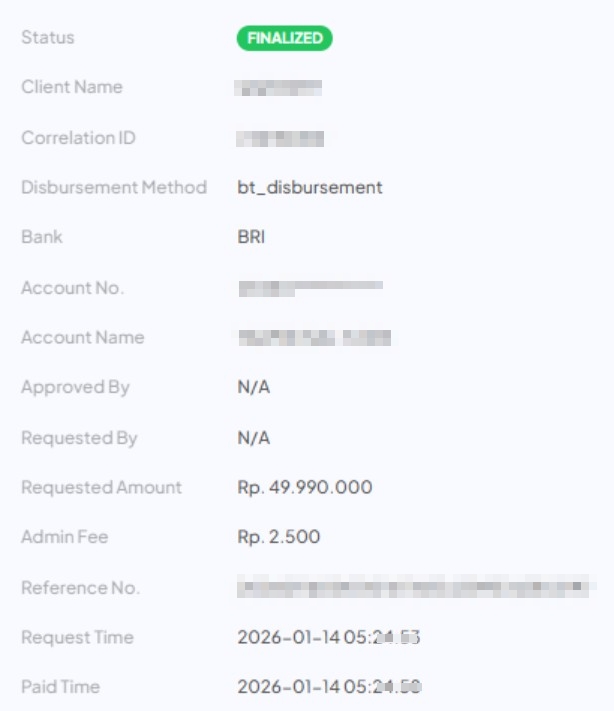Screen dimensions: 614x711
Task: Click the N/A value for Requested By
Action: [x=254, y=438]
